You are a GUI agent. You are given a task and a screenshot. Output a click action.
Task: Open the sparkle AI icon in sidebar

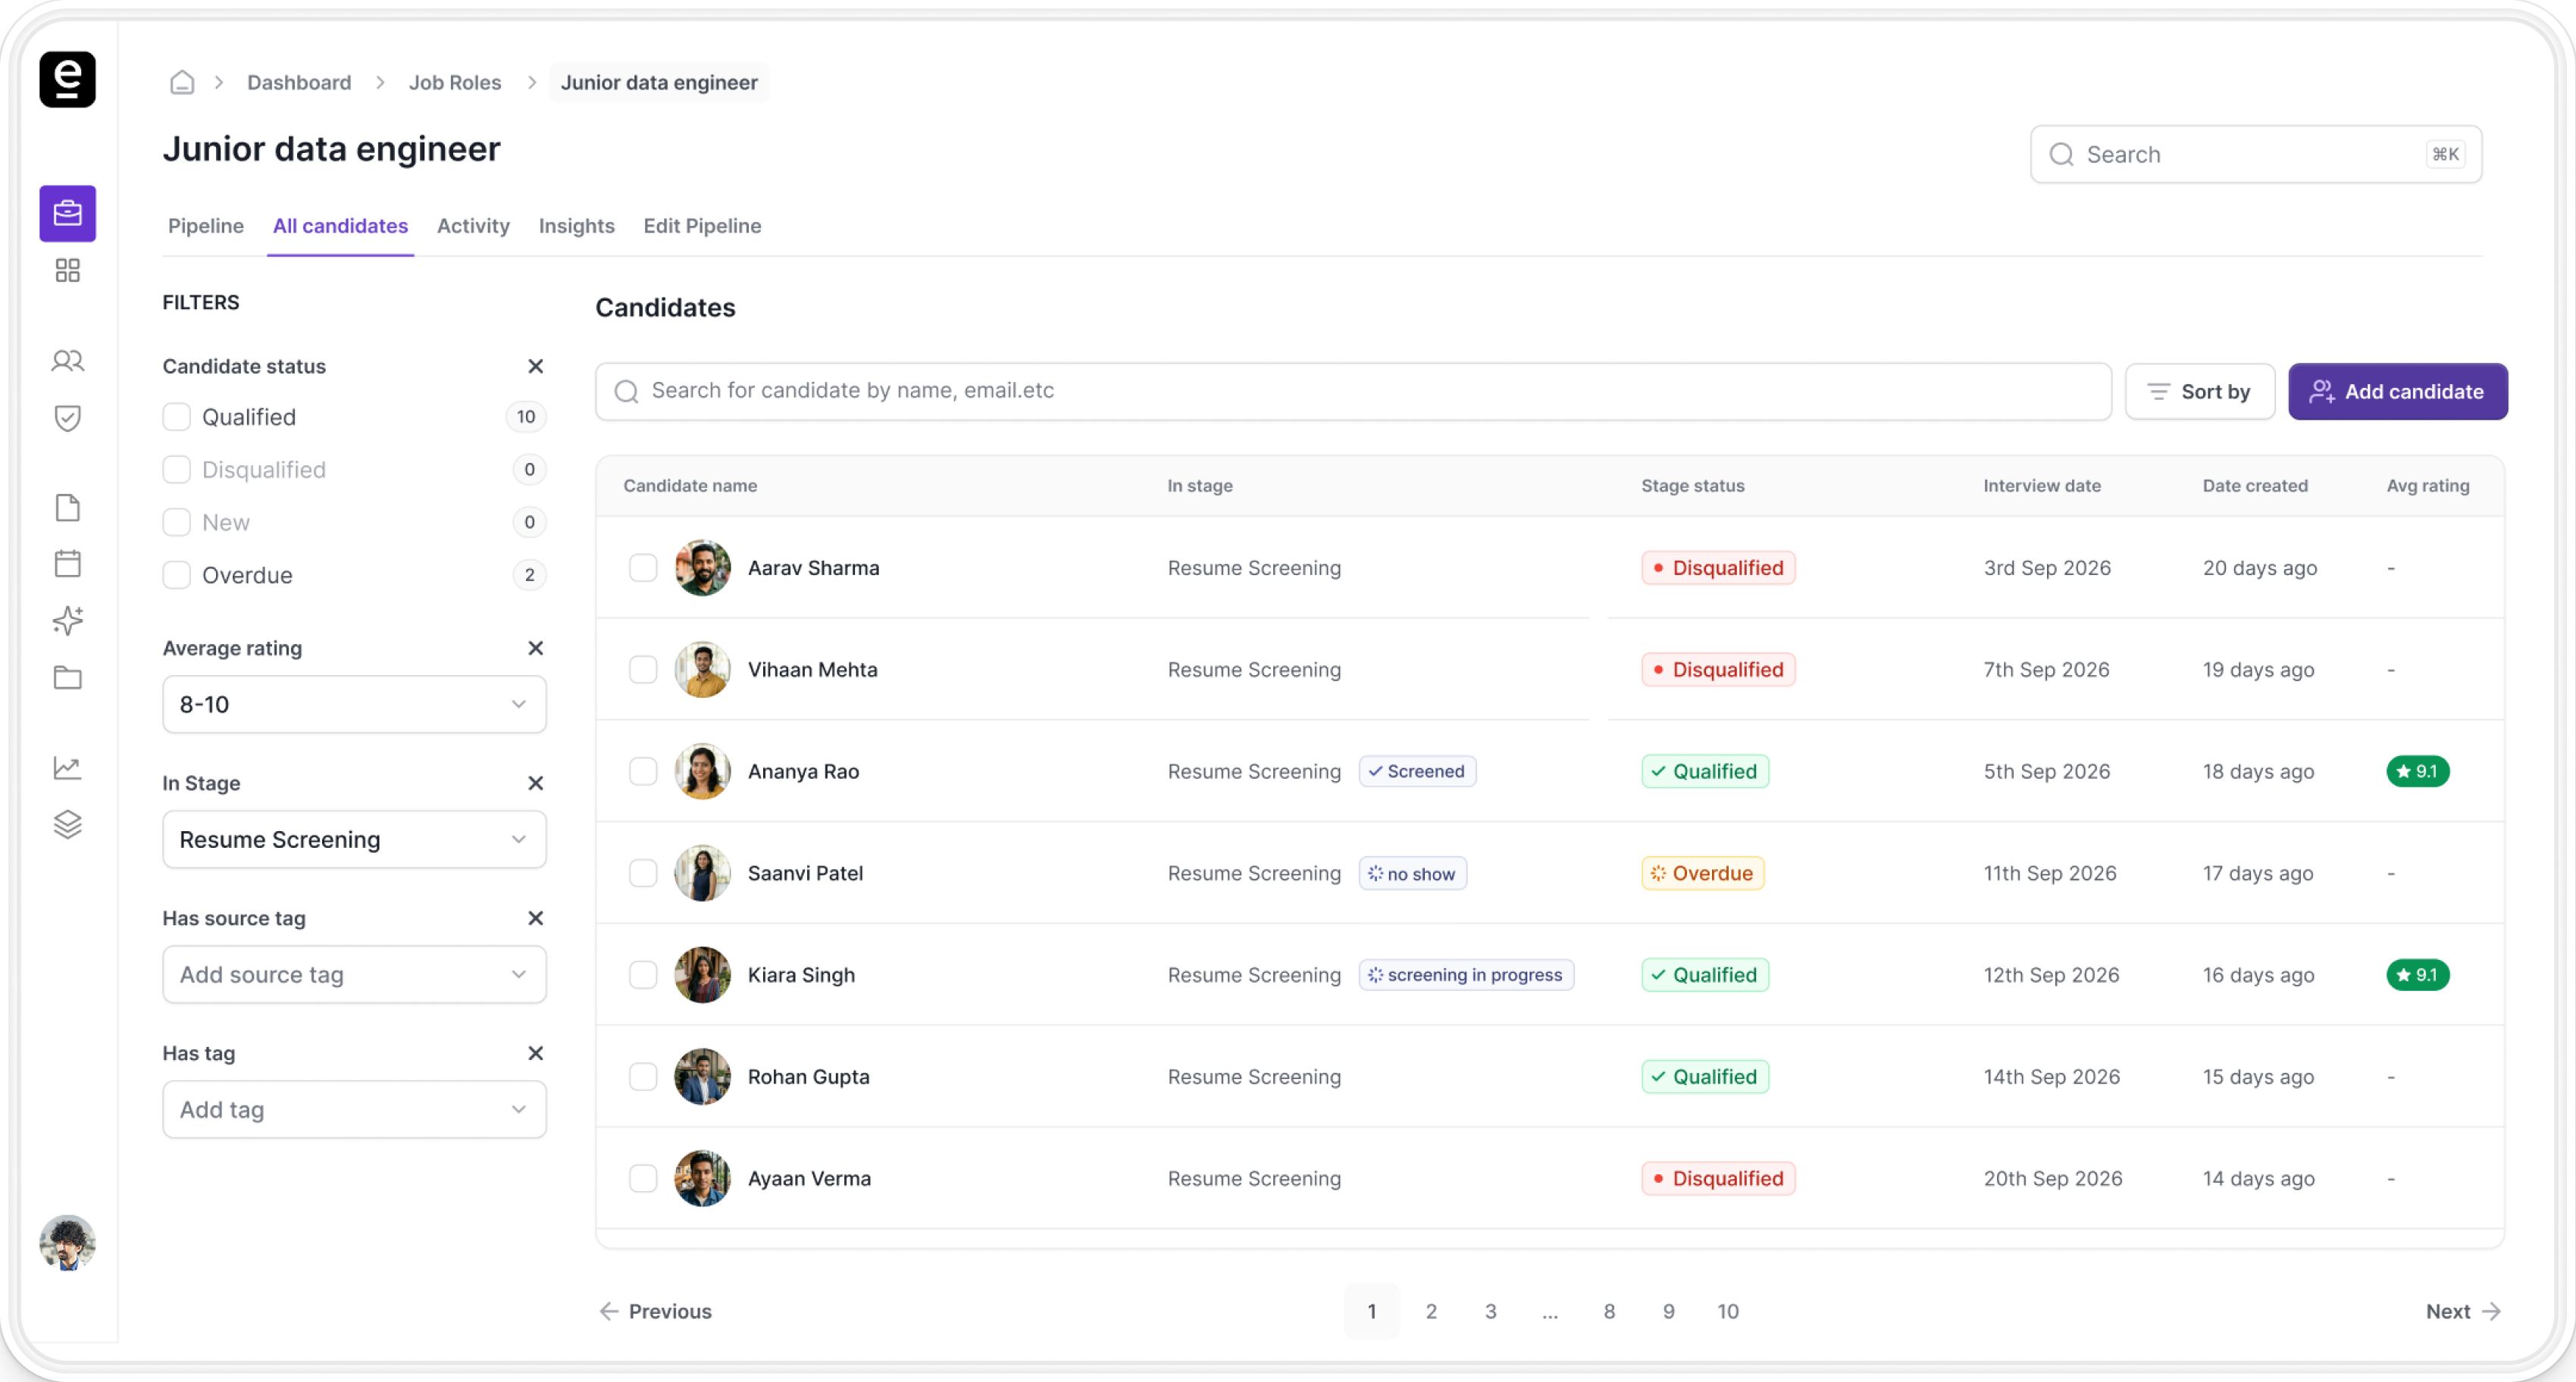(67, 620)
